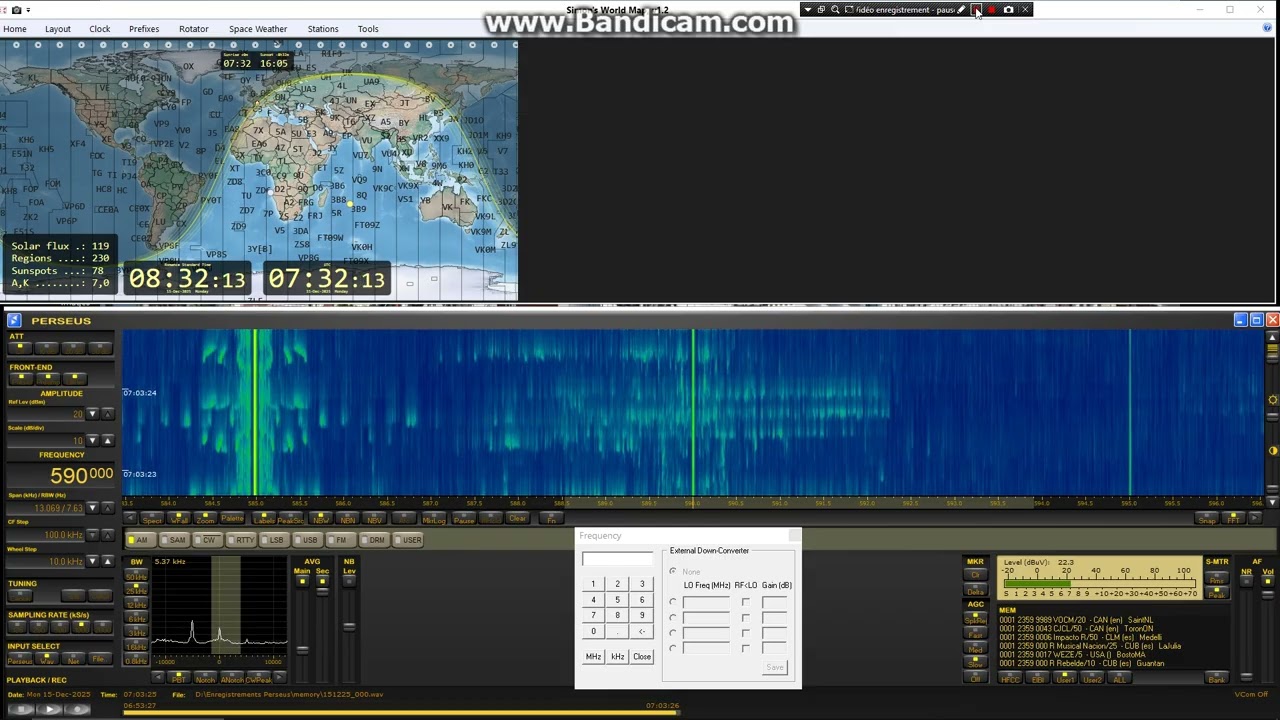Select 0.8kHz bandwidth filter

point(136,660)
